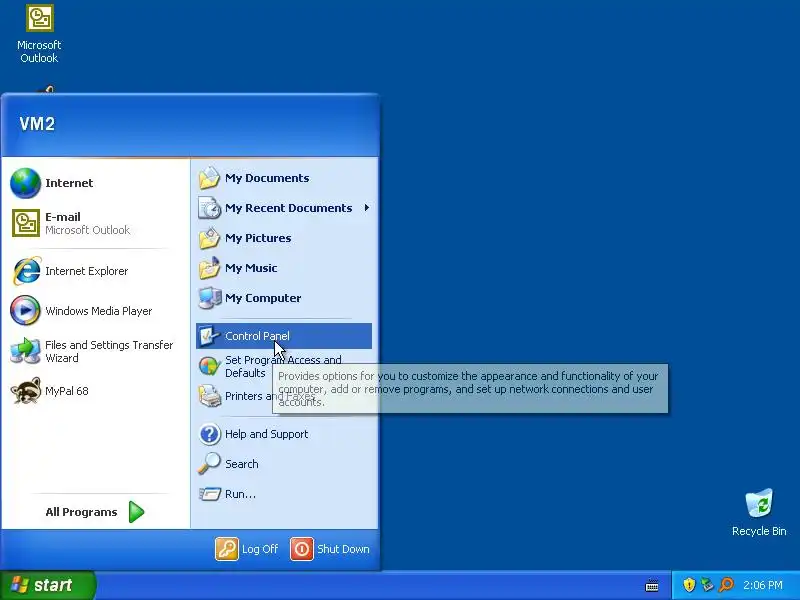800x600 pixels.
Task: Click the Run... icon
Action: (209, 494)
